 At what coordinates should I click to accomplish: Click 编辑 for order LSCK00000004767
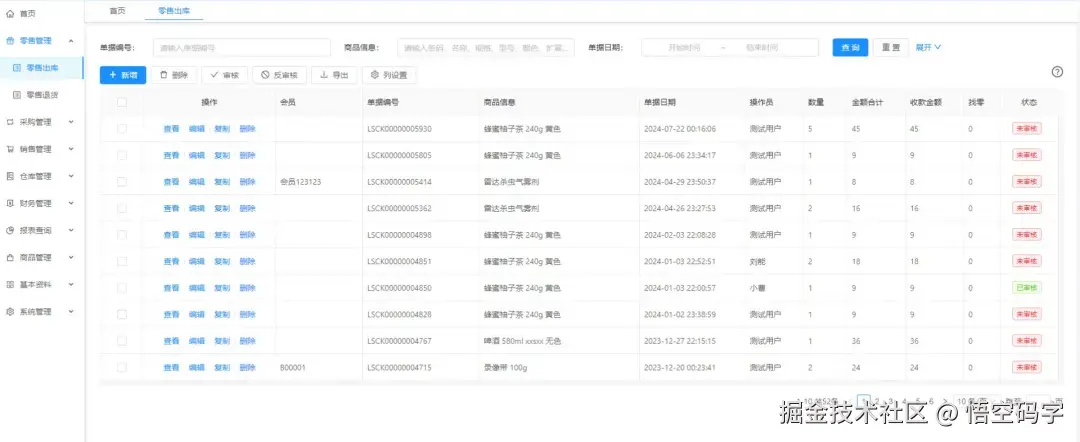pos(197,341)
